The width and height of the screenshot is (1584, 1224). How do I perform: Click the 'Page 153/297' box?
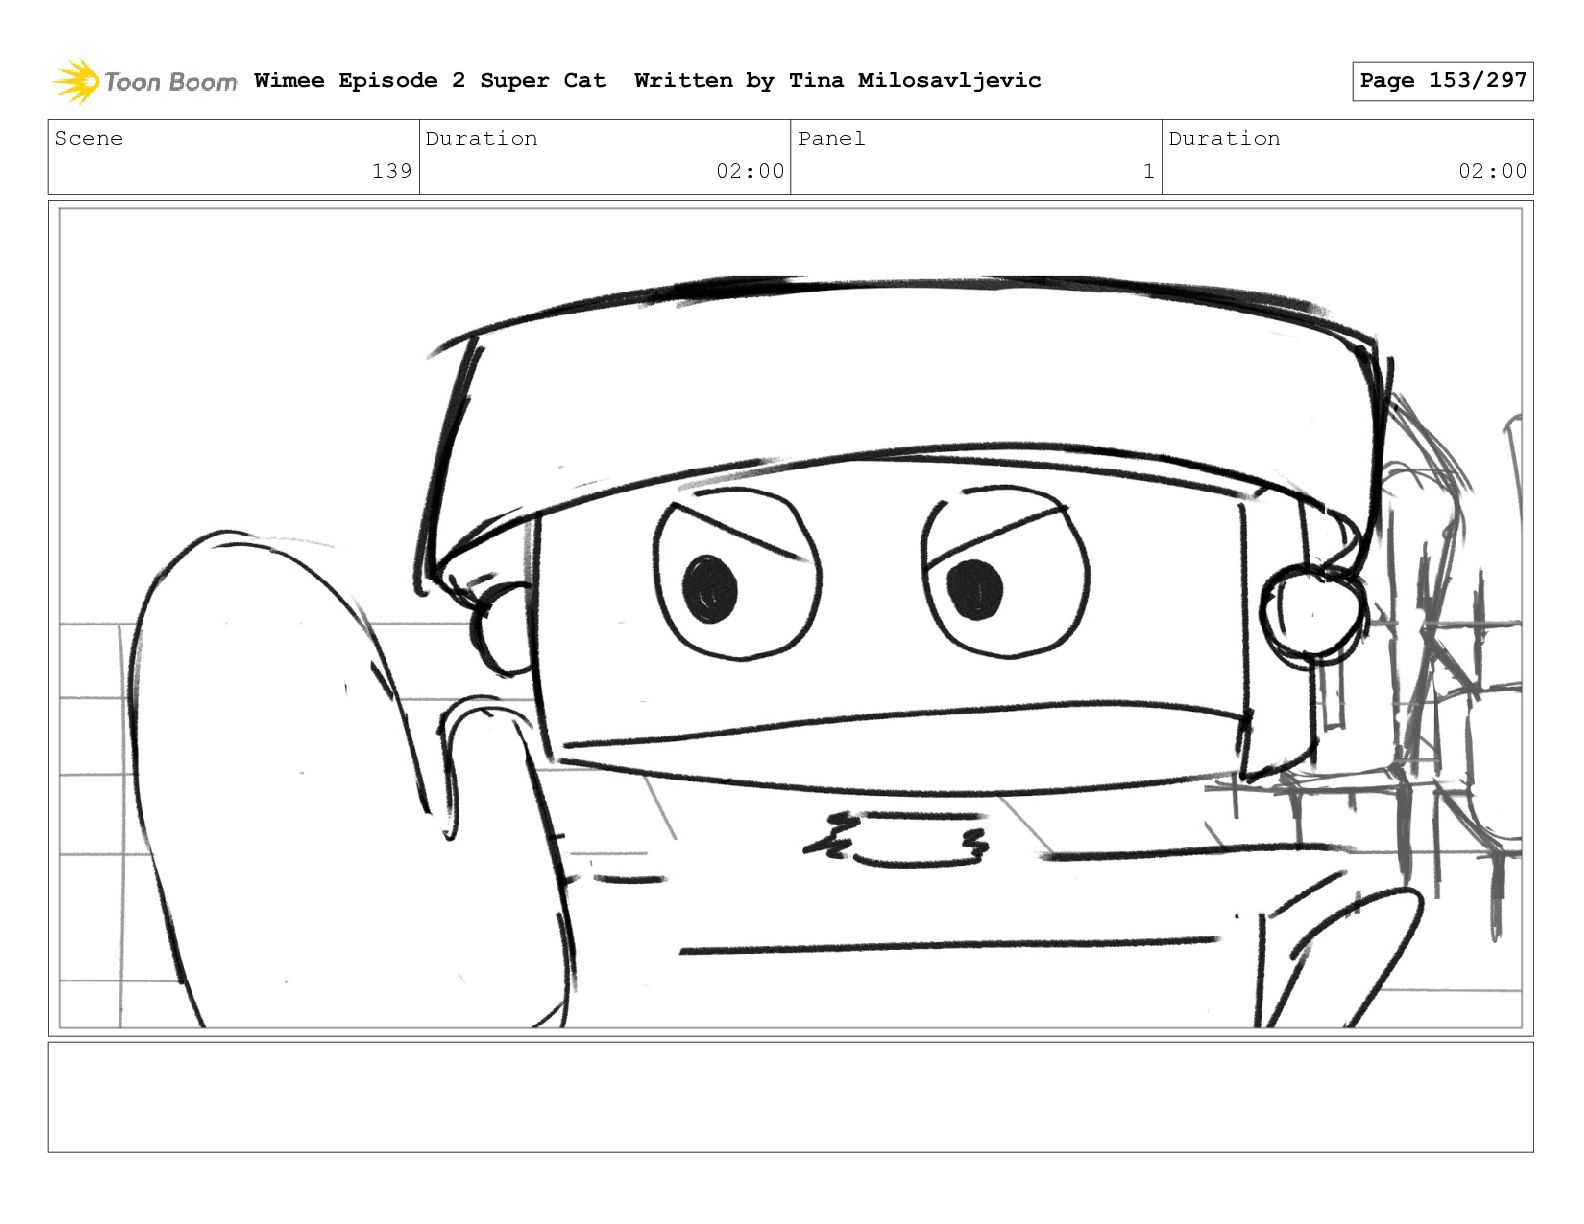1442,81
